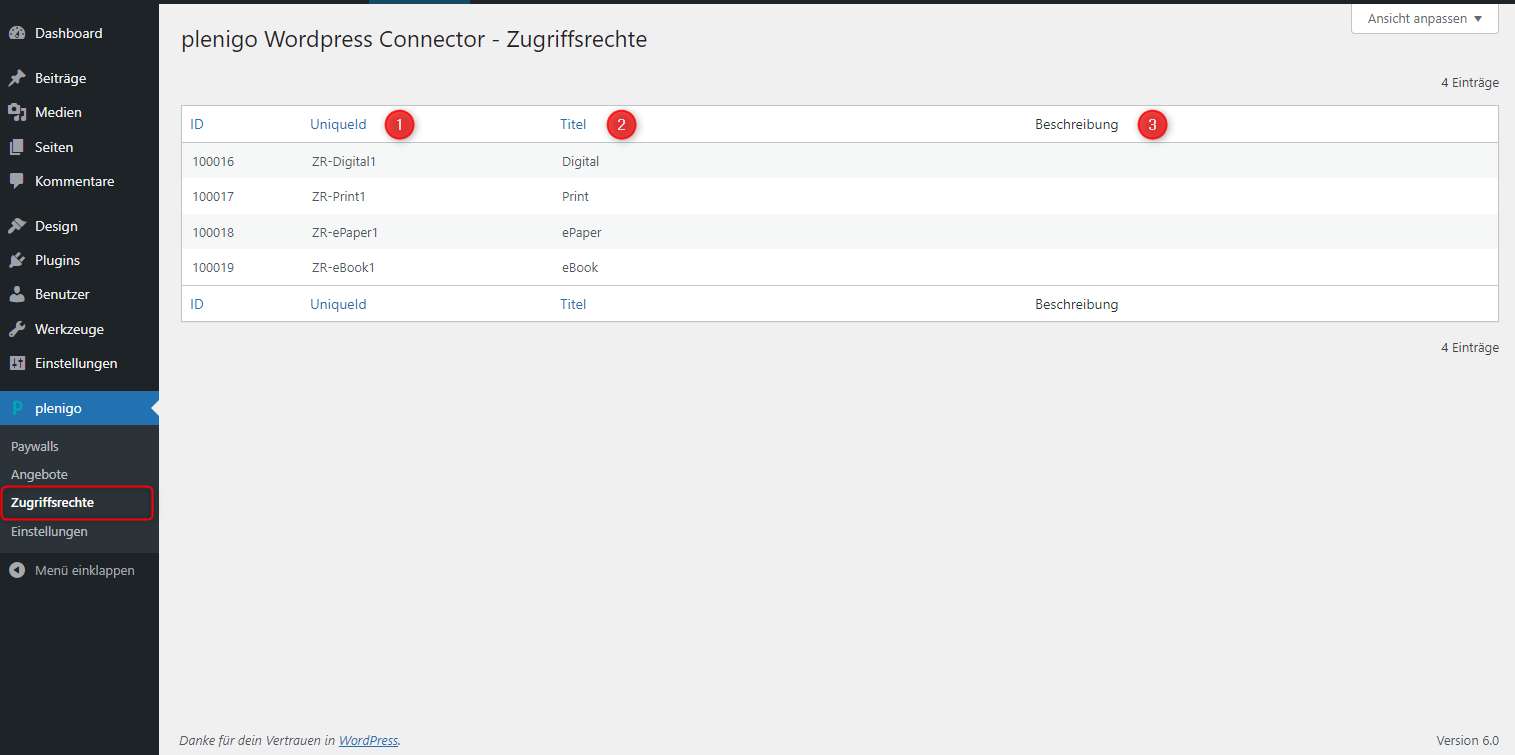Select the plenigo menu item
Image resolution: width=1515 pixels, height=755 pixels.
pyautogui.click(x=79, y=408)
